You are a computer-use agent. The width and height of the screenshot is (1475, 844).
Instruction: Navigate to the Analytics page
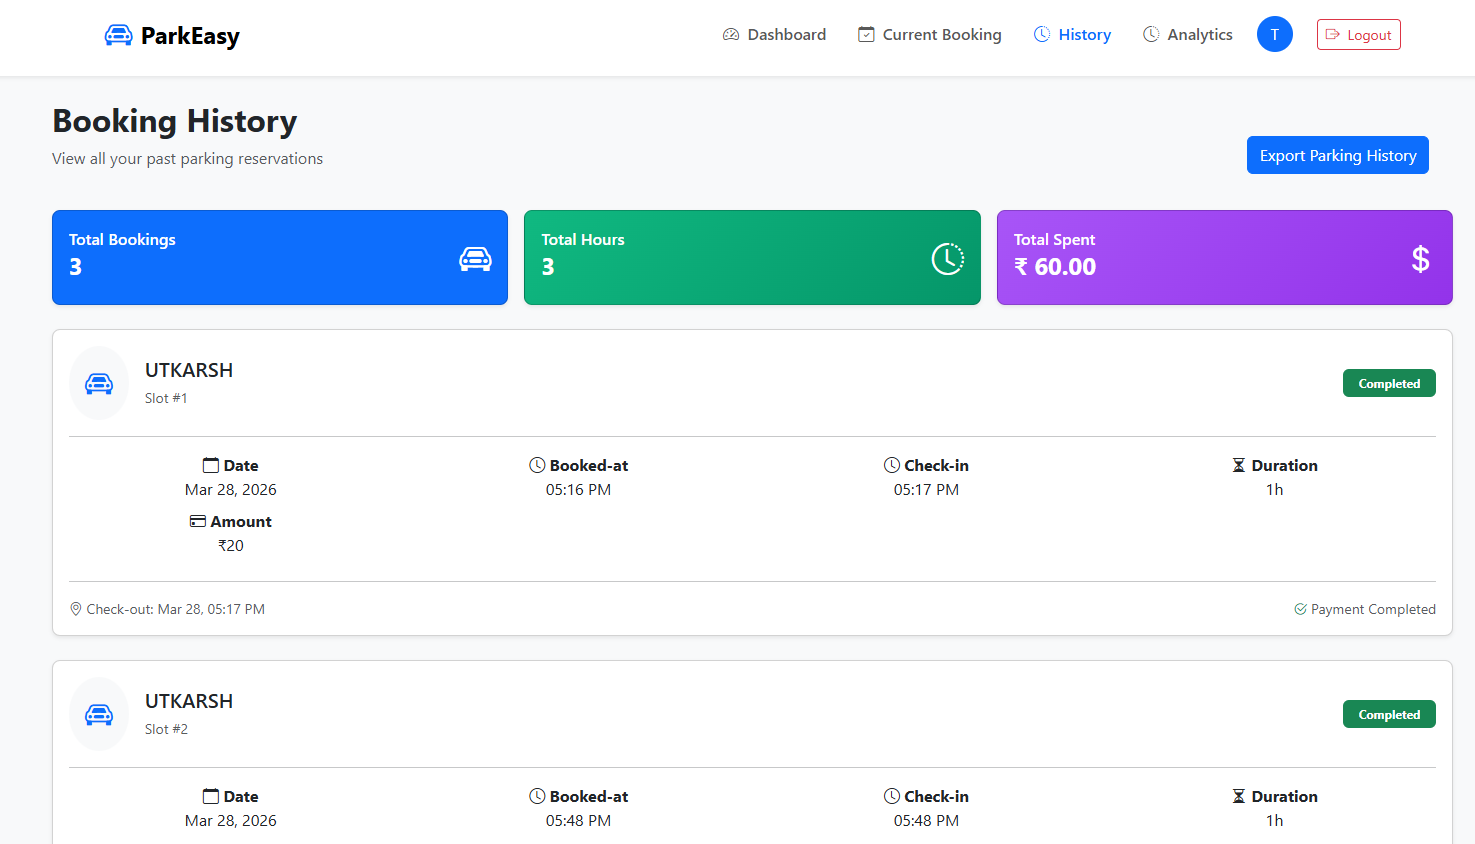point(1187,35)
